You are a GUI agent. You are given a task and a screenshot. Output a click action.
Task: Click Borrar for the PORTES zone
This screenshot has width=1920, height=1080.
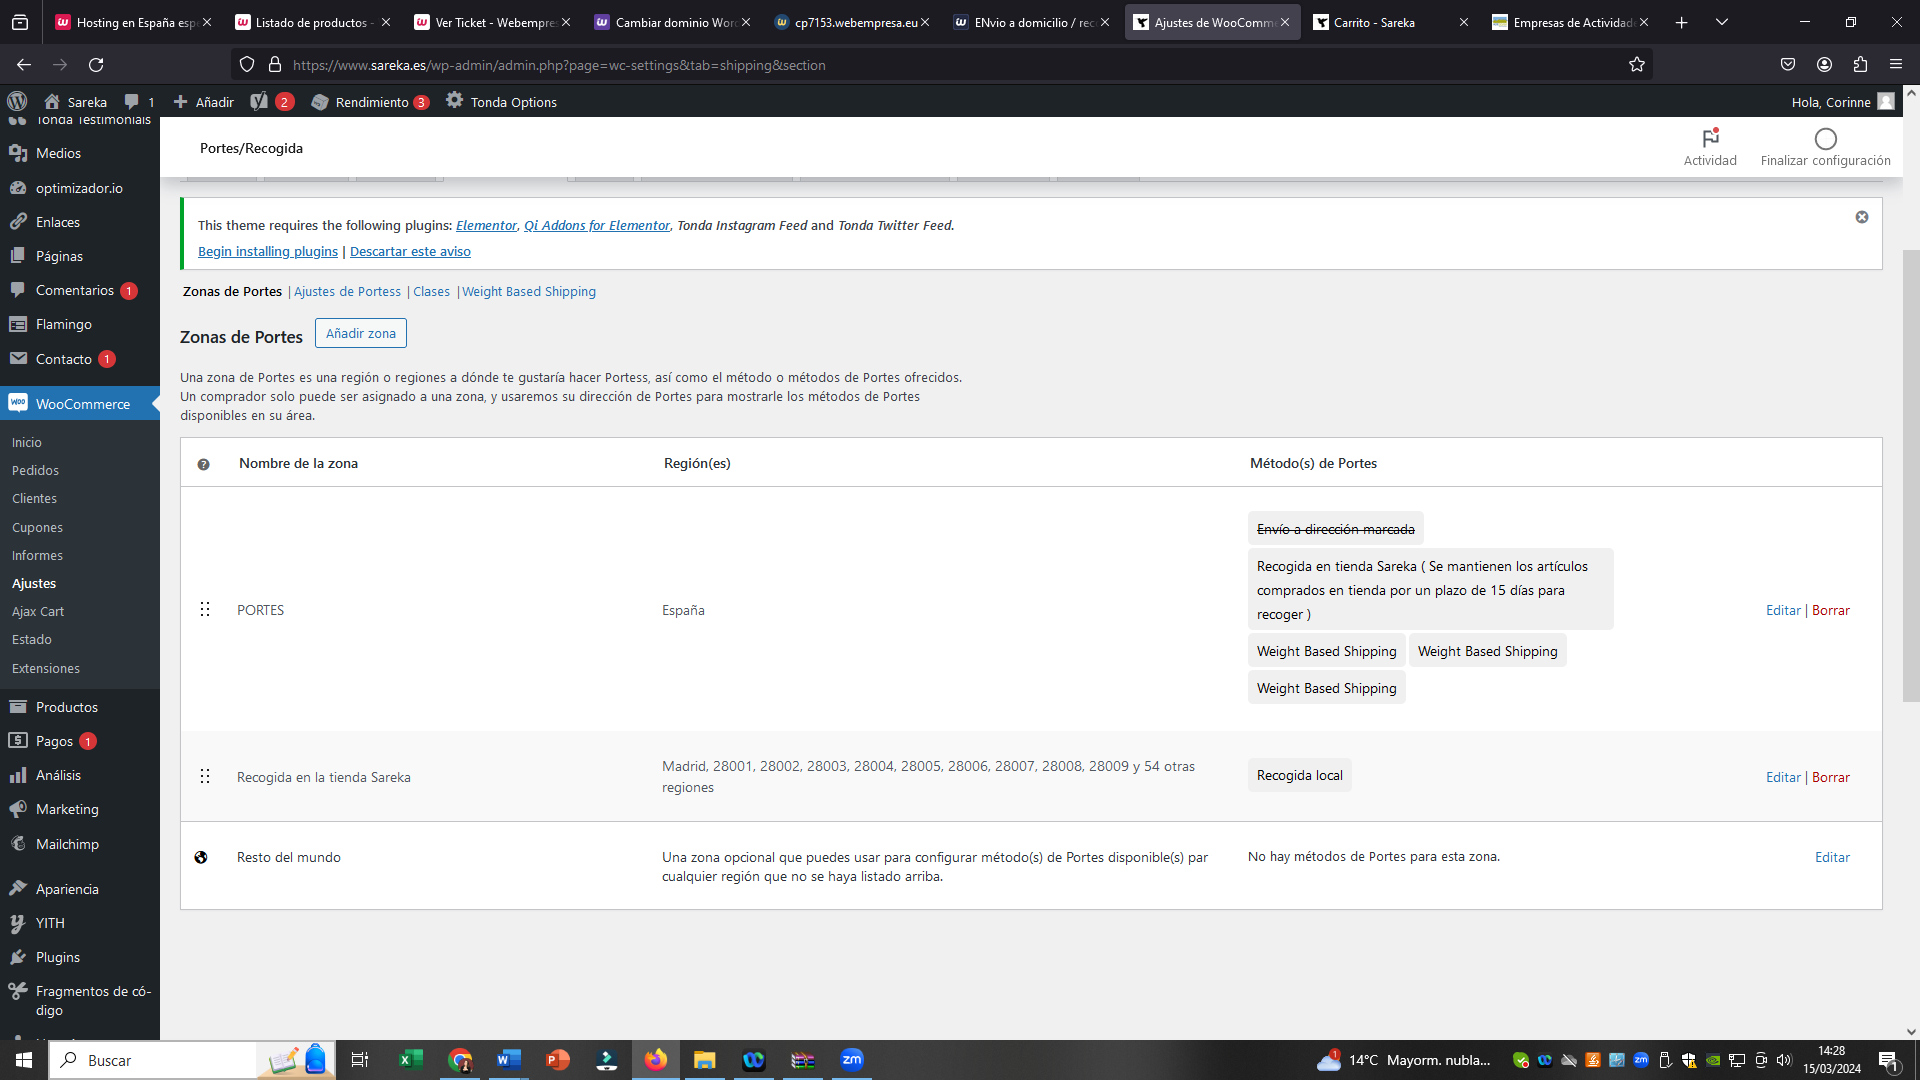(x=1831, y=610)
